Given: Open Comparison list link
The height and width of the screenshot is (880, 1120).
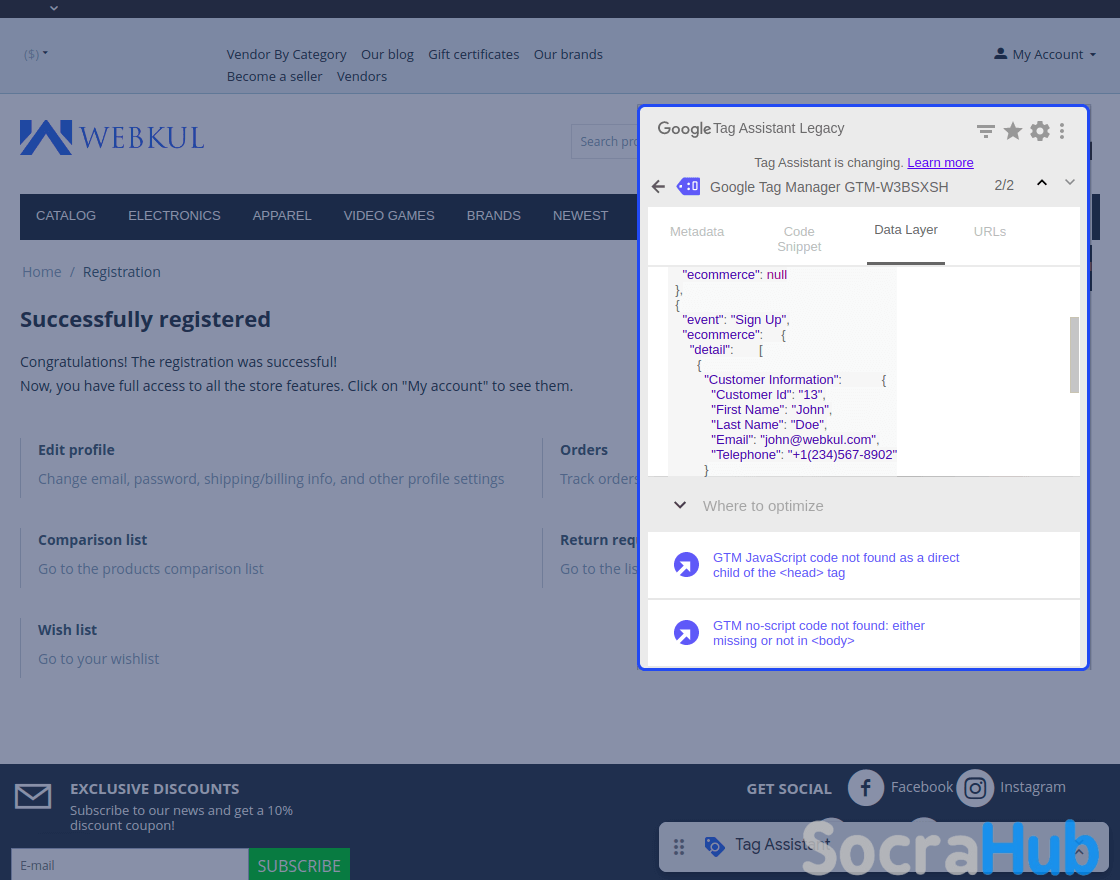Looking at the screenshot, I should 92,540.
